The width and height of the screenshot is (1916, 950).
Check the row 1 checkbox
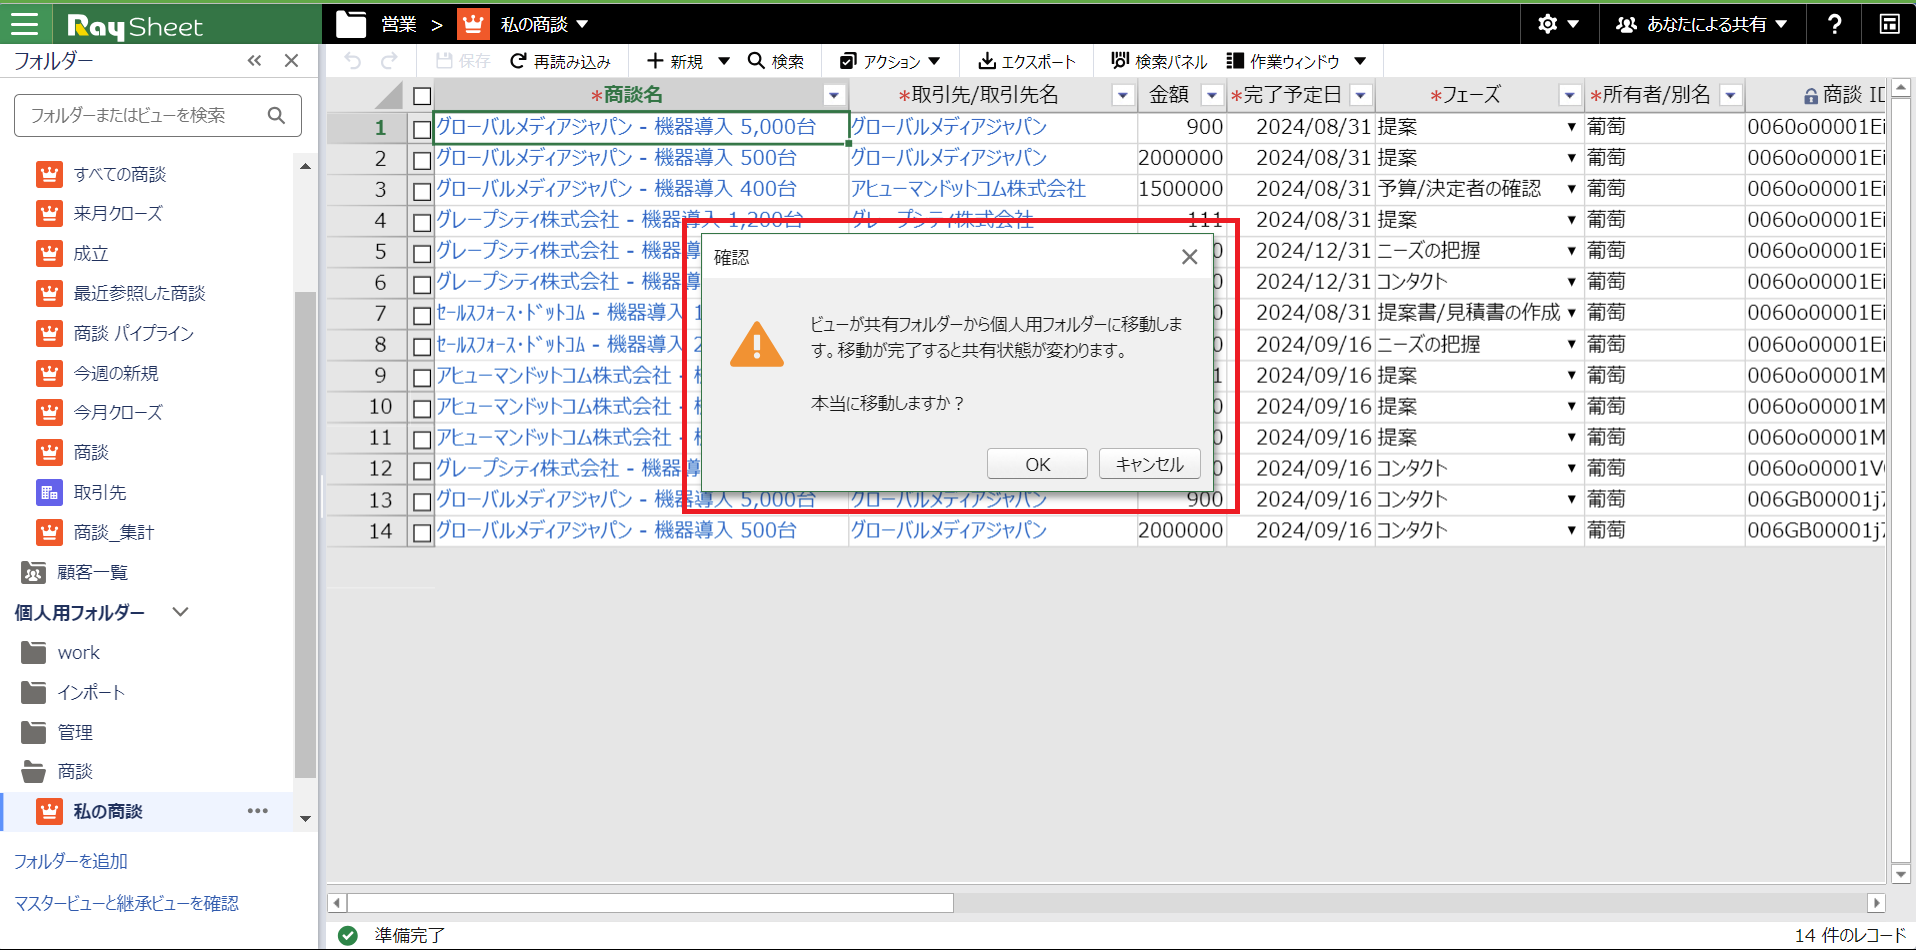click(x=422, y=129)
